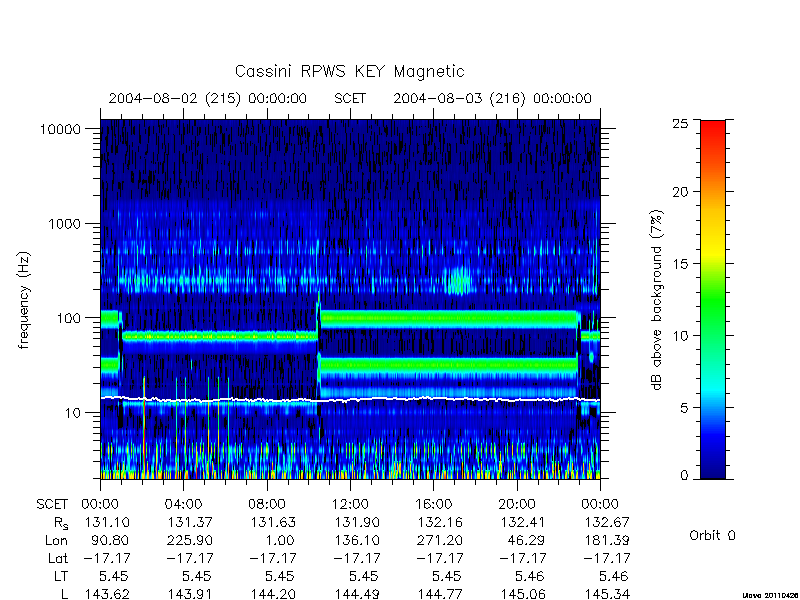The height and width of the screenshot is (600, 800).
Task: Select the L value 144.49
Action: click(357, 594)
